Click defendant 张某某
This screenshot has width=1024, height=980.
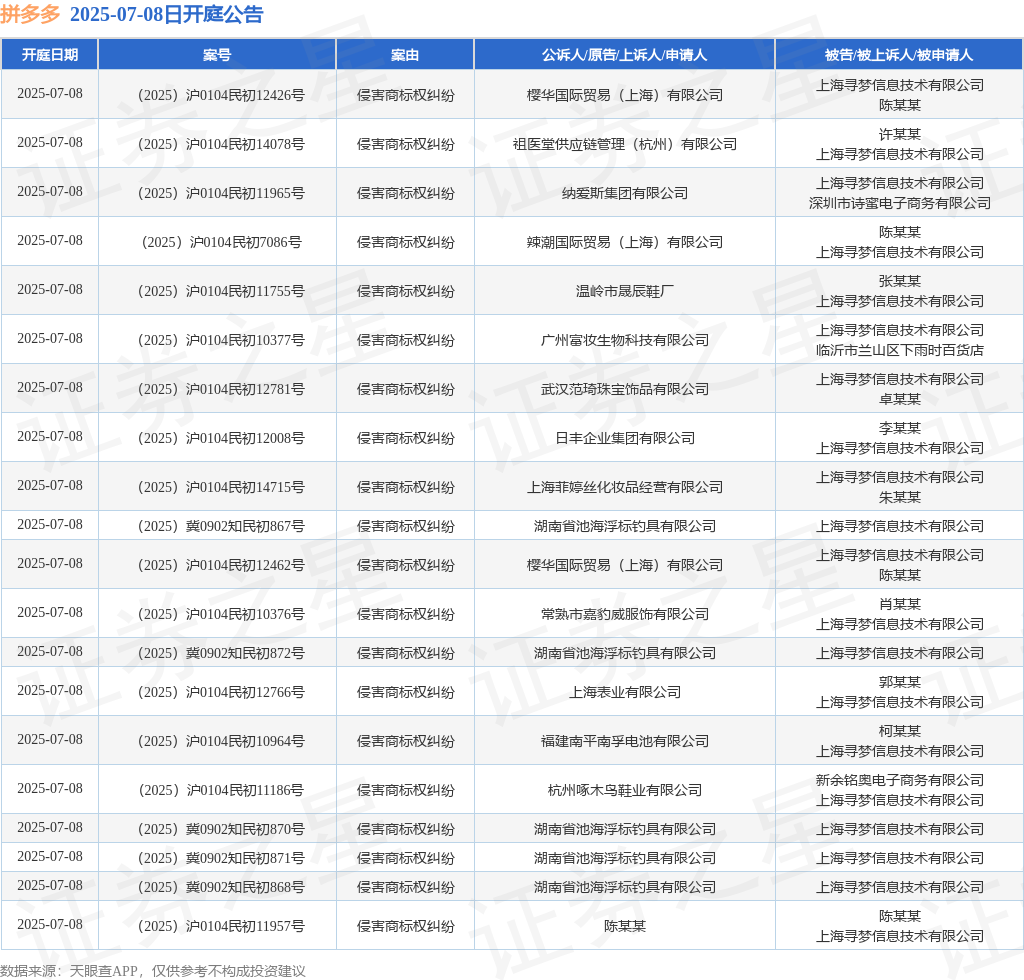pos(899,281)
